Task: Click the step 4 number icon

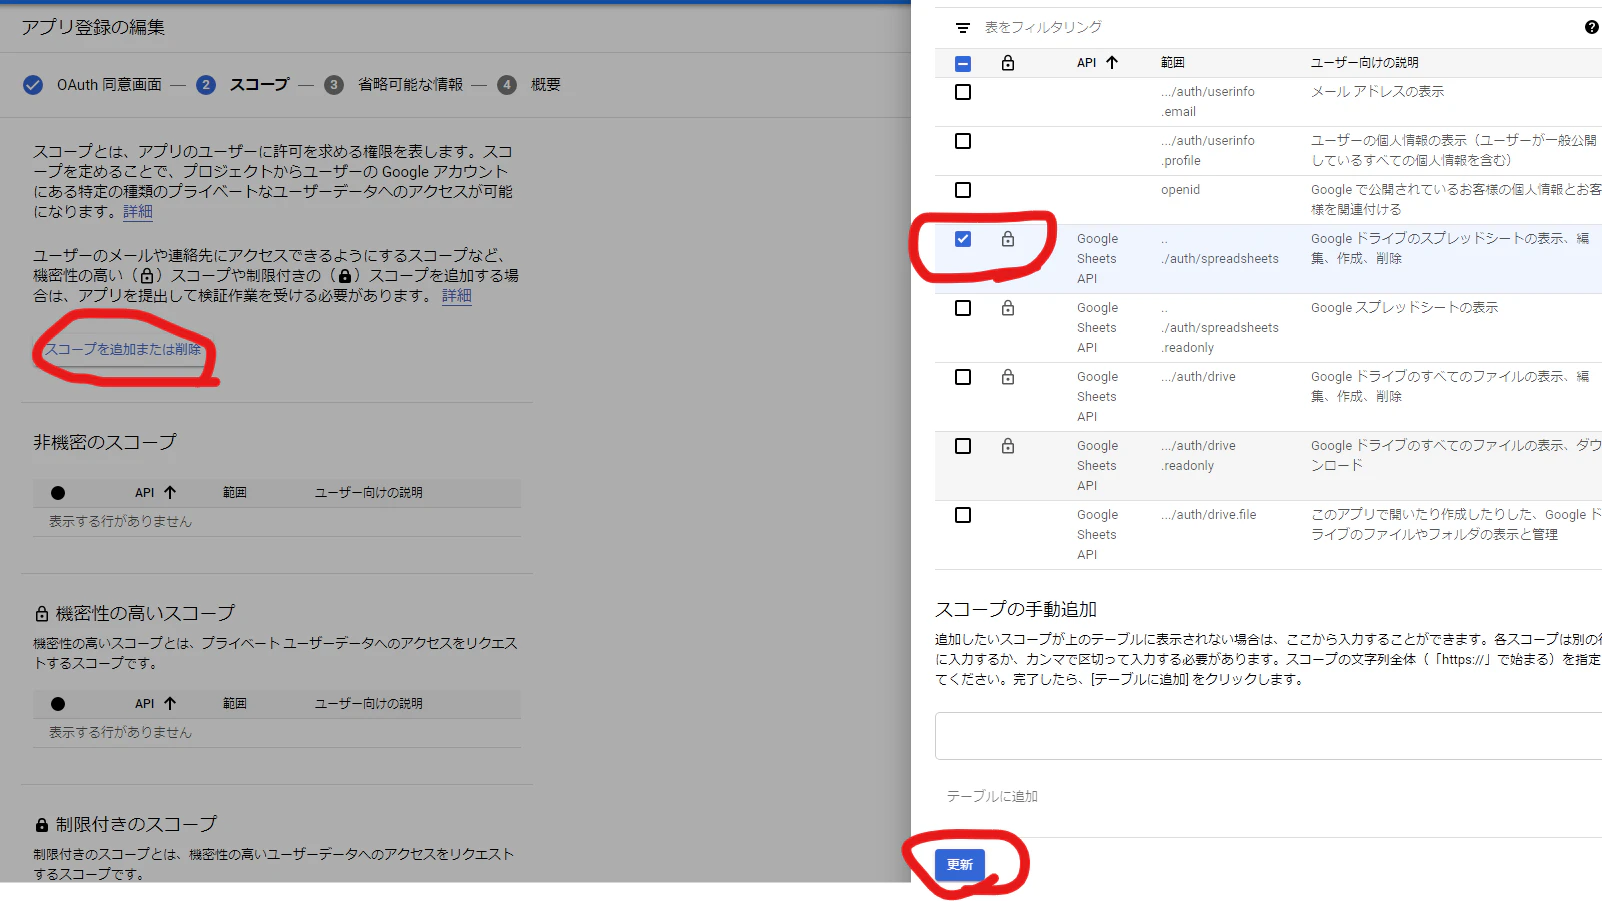Action: [x=507, y=85]
